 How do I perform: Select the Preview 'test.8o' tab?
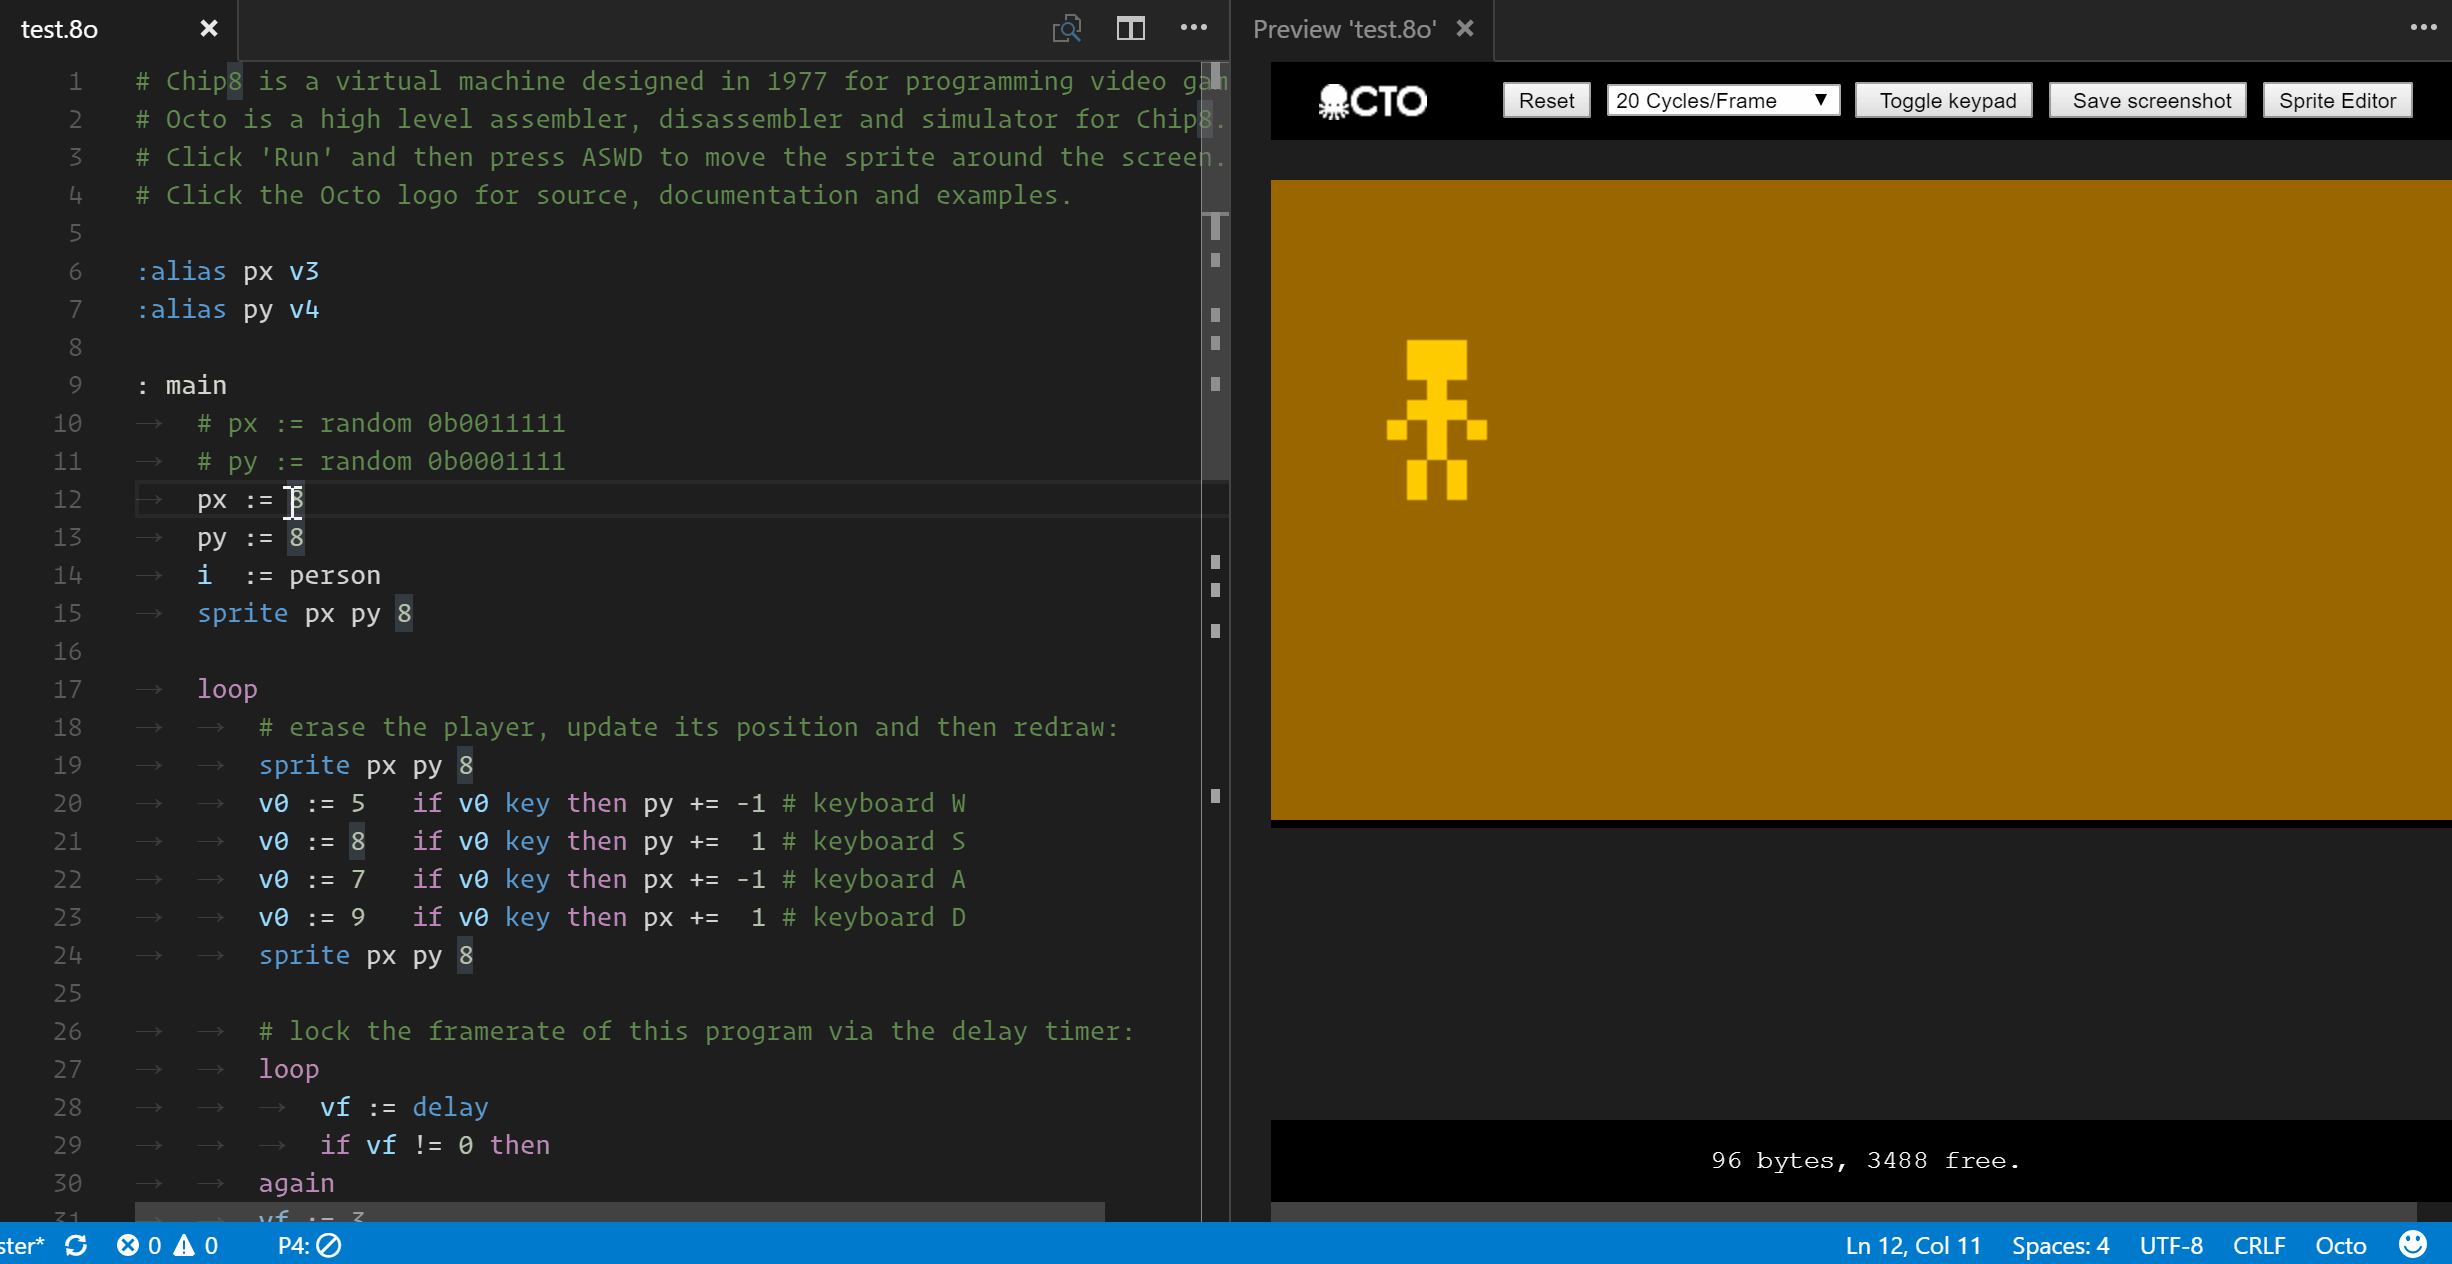coord(1343,29)
